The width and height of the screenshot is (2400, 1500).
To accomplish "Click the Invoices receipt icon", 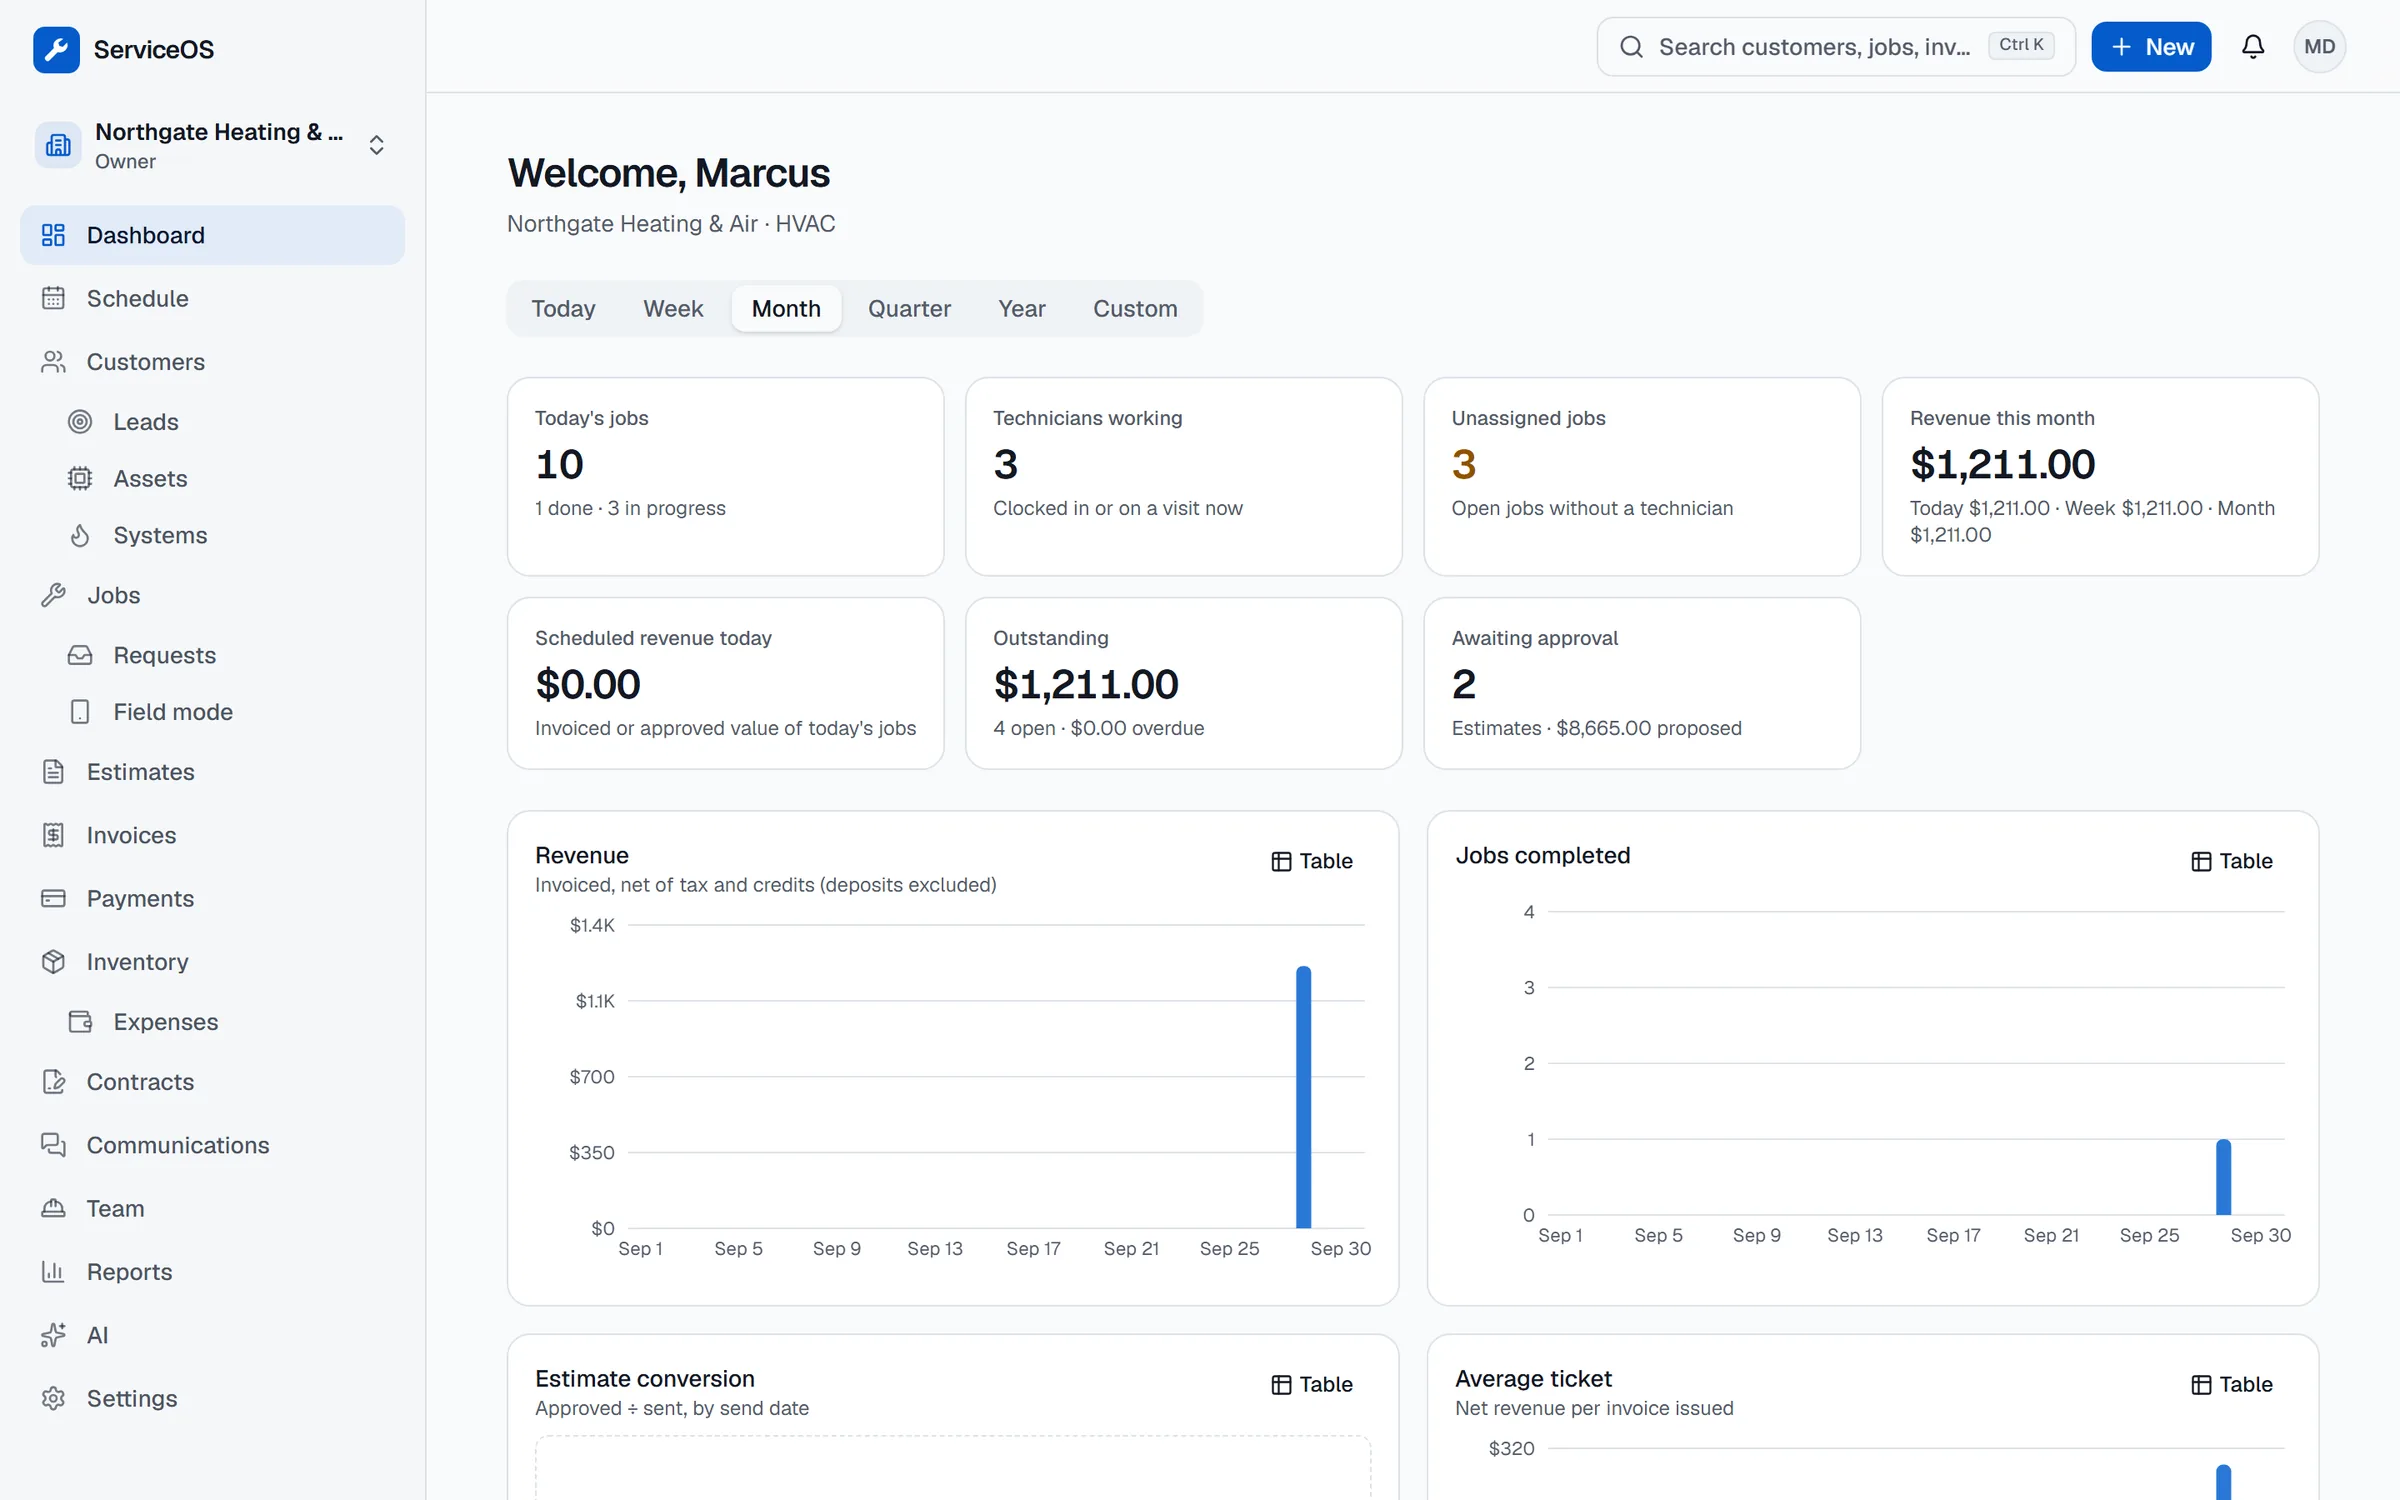I will point(53,835).
